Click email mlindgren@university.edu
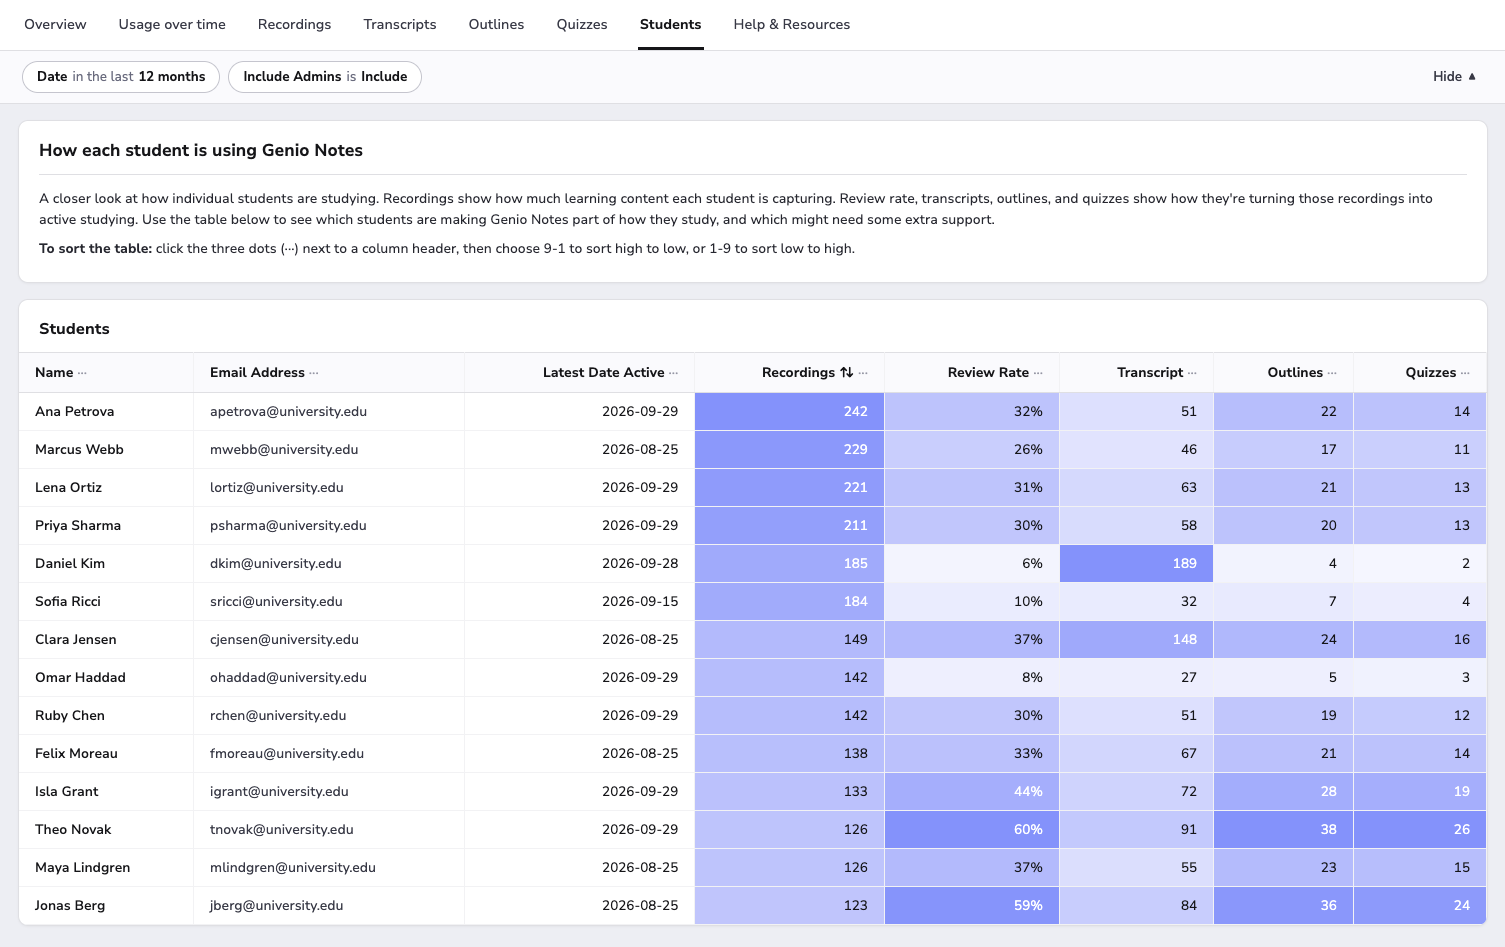Viewport: 1505px width, 947px height. (293, 867)
